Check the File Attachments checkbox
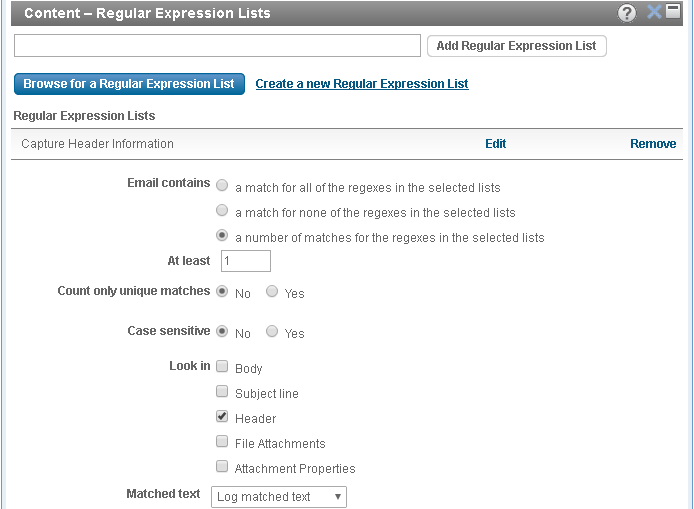Viewport: 694px width, 509px height. [222, 442]
